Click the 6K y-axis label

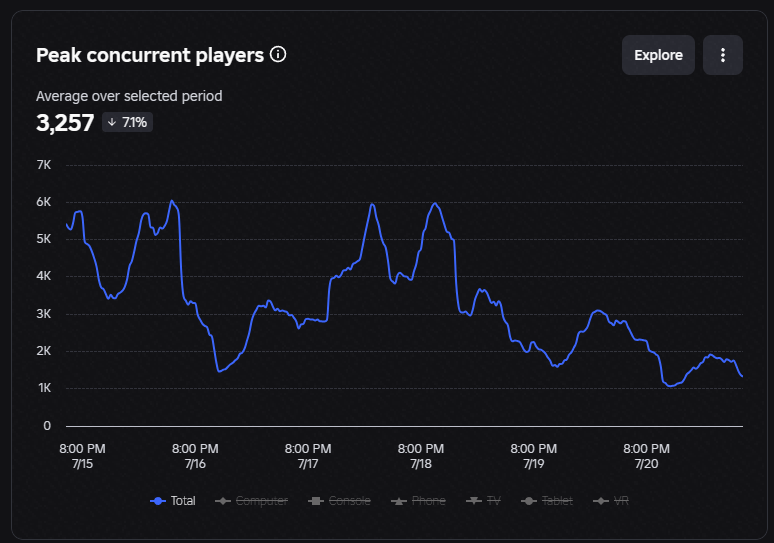click(x=43, y=202)
